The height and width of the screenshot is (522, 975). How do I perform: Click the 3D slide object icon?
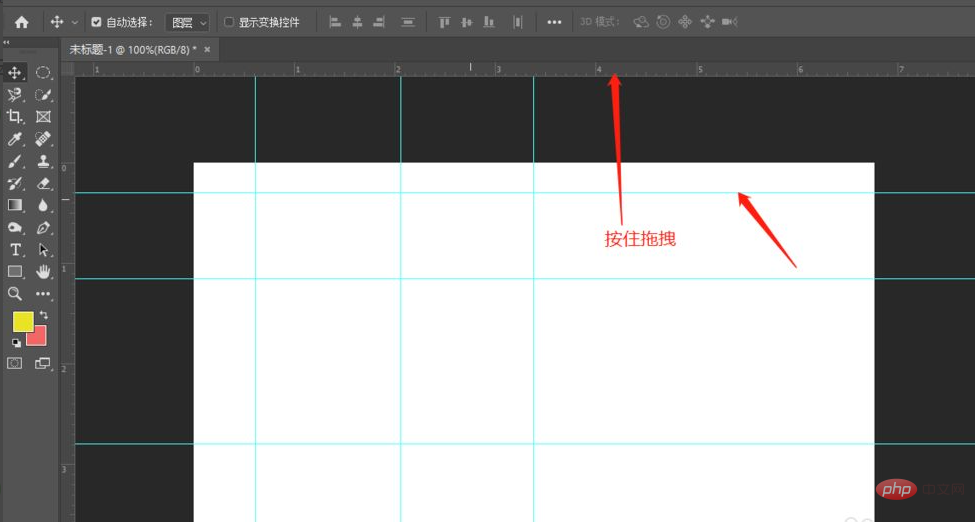[708, 22]
